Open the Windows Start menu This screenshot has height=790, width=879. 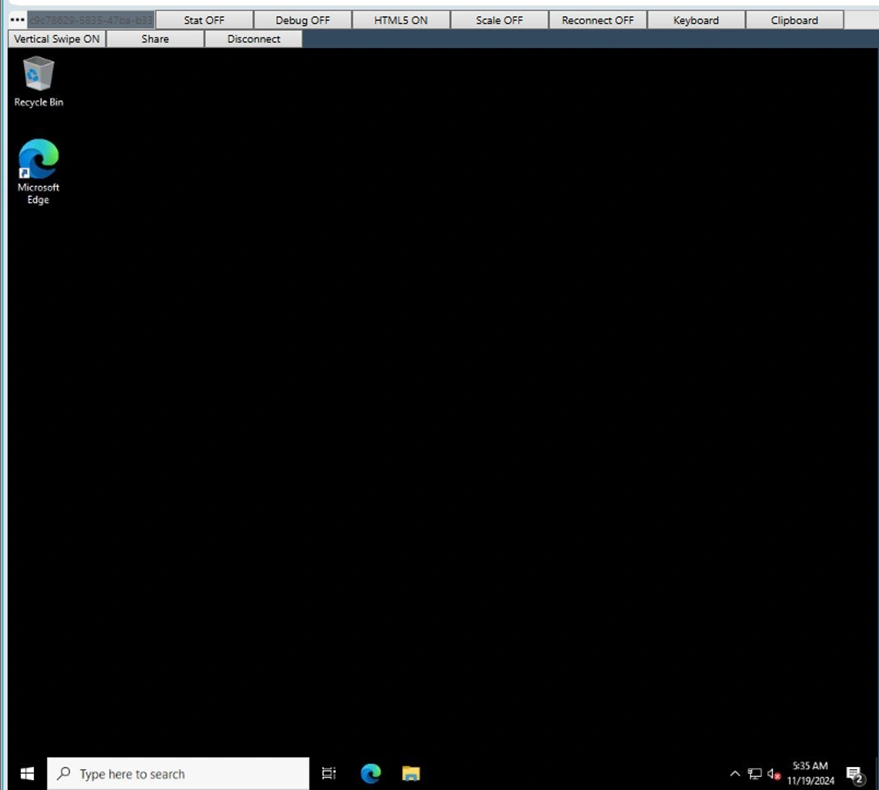[27, 774]
